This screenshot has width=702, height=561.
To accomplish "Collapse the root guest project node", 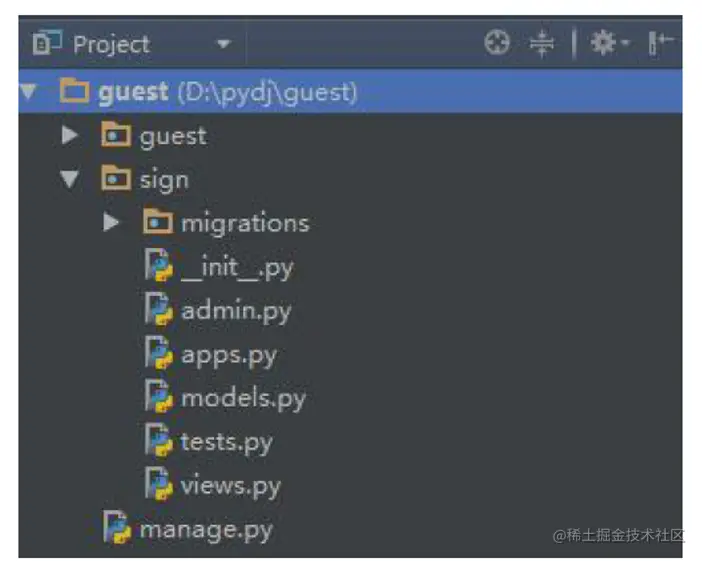I will pyautogui.click(x=28, y=92).
